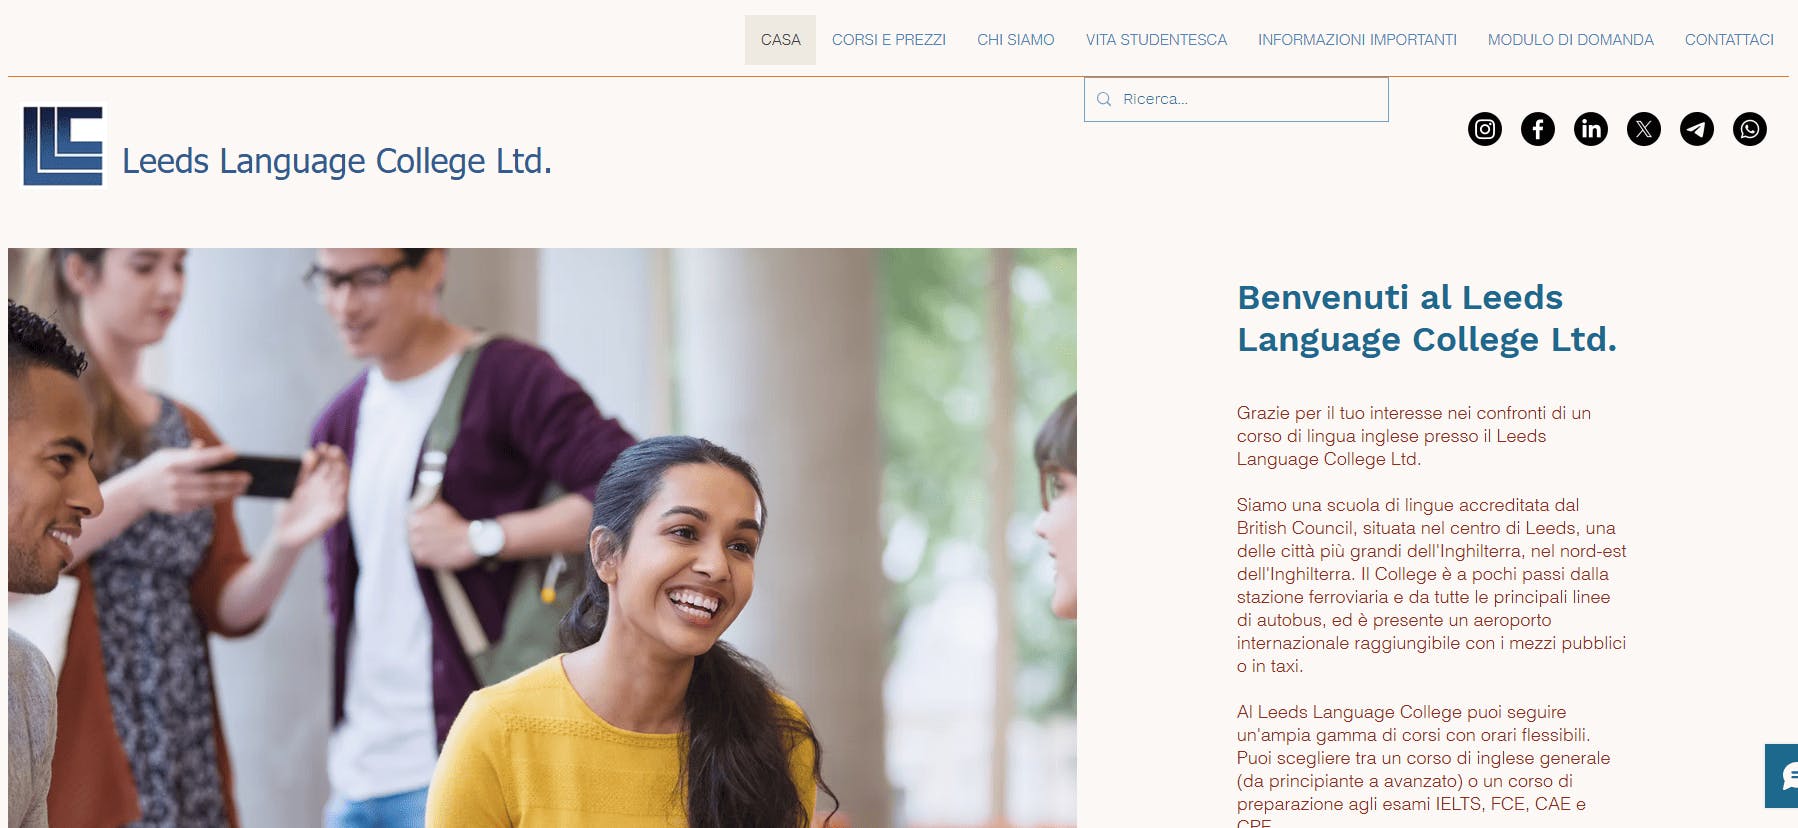Open the Instagram social icon
The image size is (1798, 828).
tap(1485, 129)
